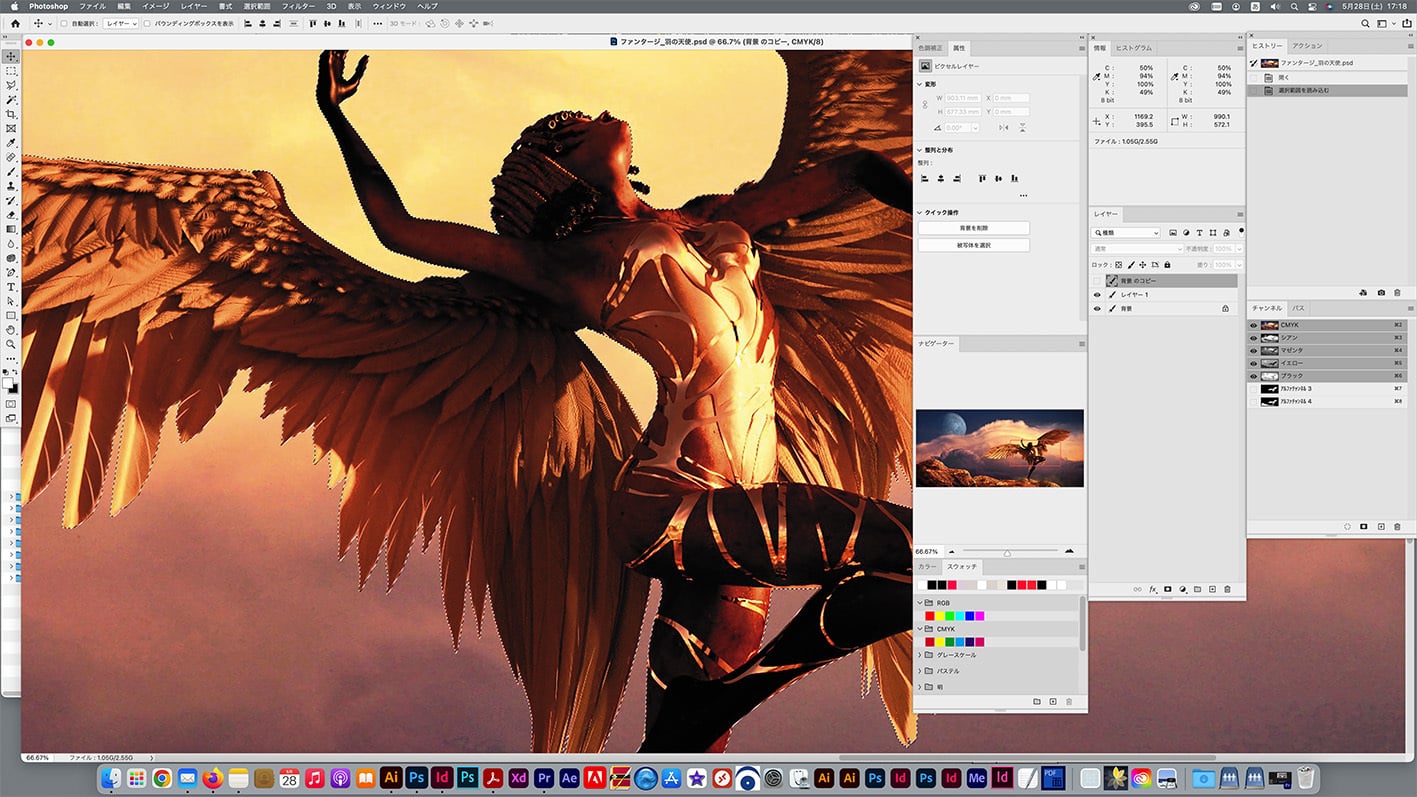The image size is (1417, 797).
Task: Collapse the 変形 section
Action: coord(920,85)
